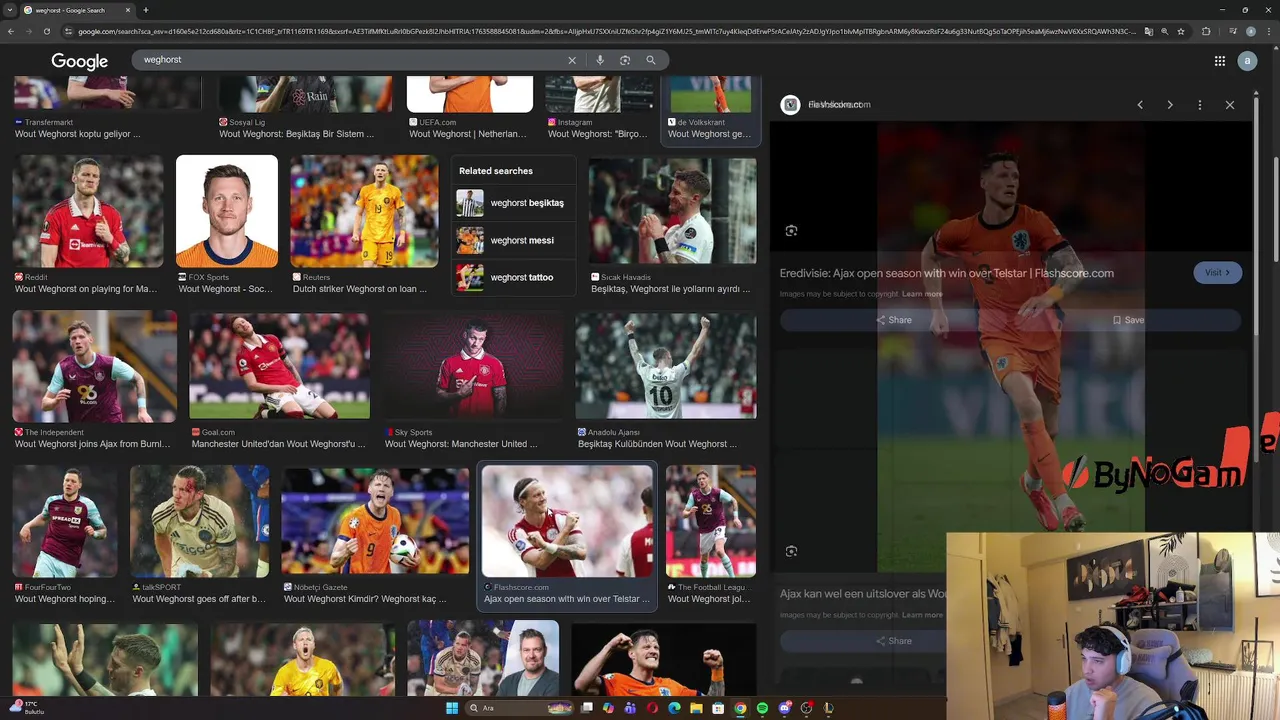
Task: Select the weghorst Google Search tab
Action: (x=76, y=10)
